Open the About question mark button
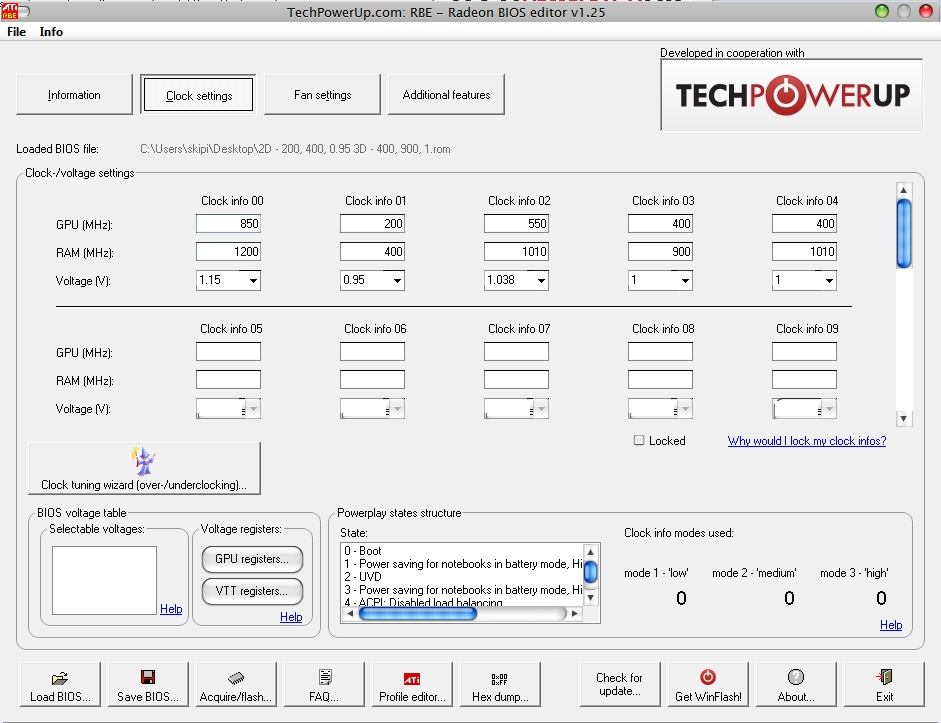 click(x=796, y=685)
